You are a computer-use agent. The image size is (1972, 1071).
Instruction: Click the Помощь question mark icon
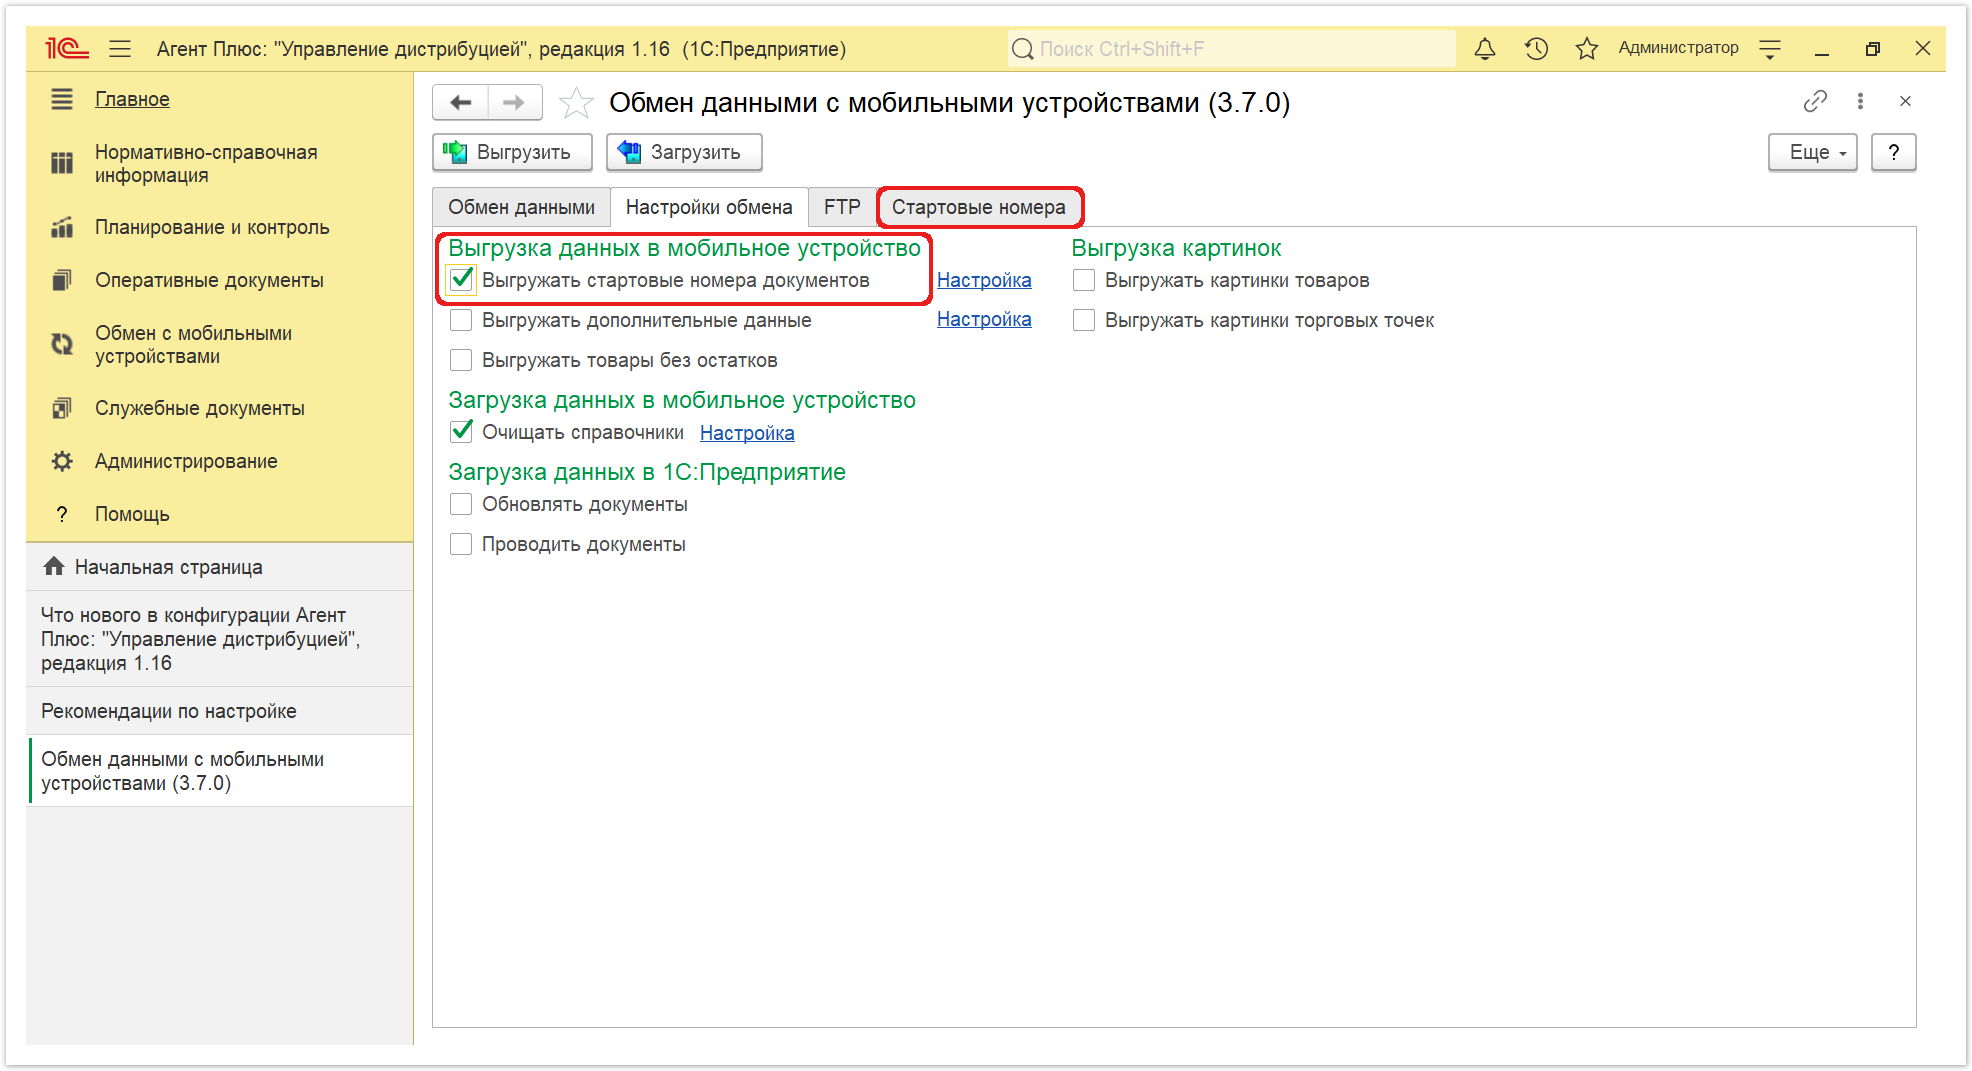coord(62,514)
